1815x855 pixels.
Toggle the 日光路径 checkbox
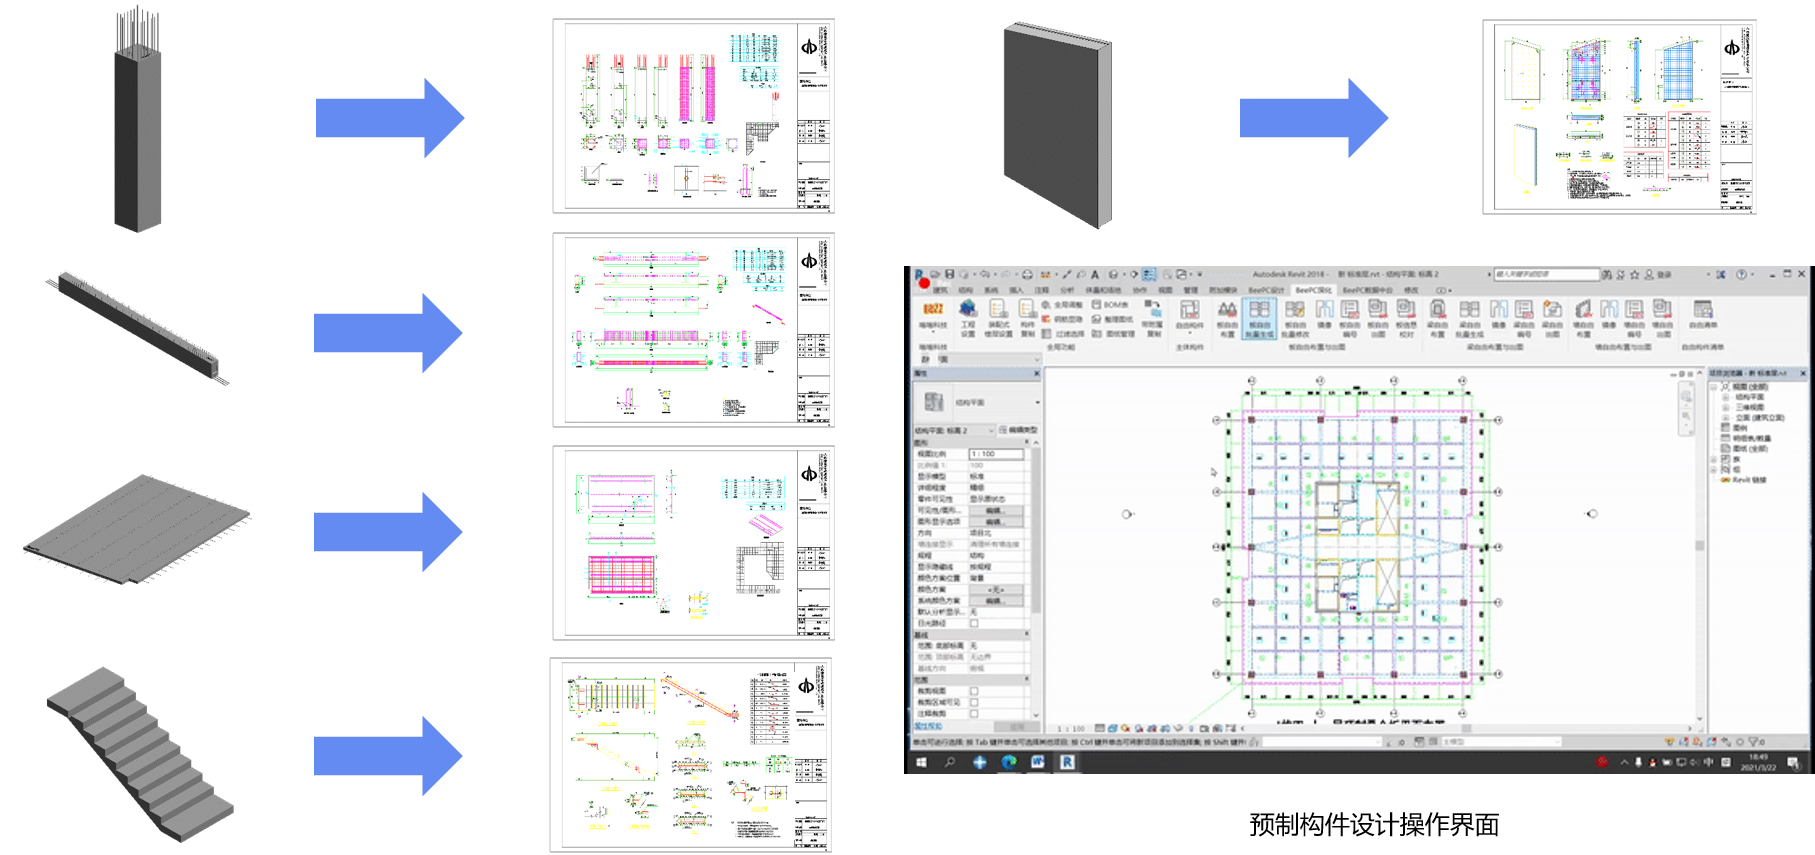973,623
